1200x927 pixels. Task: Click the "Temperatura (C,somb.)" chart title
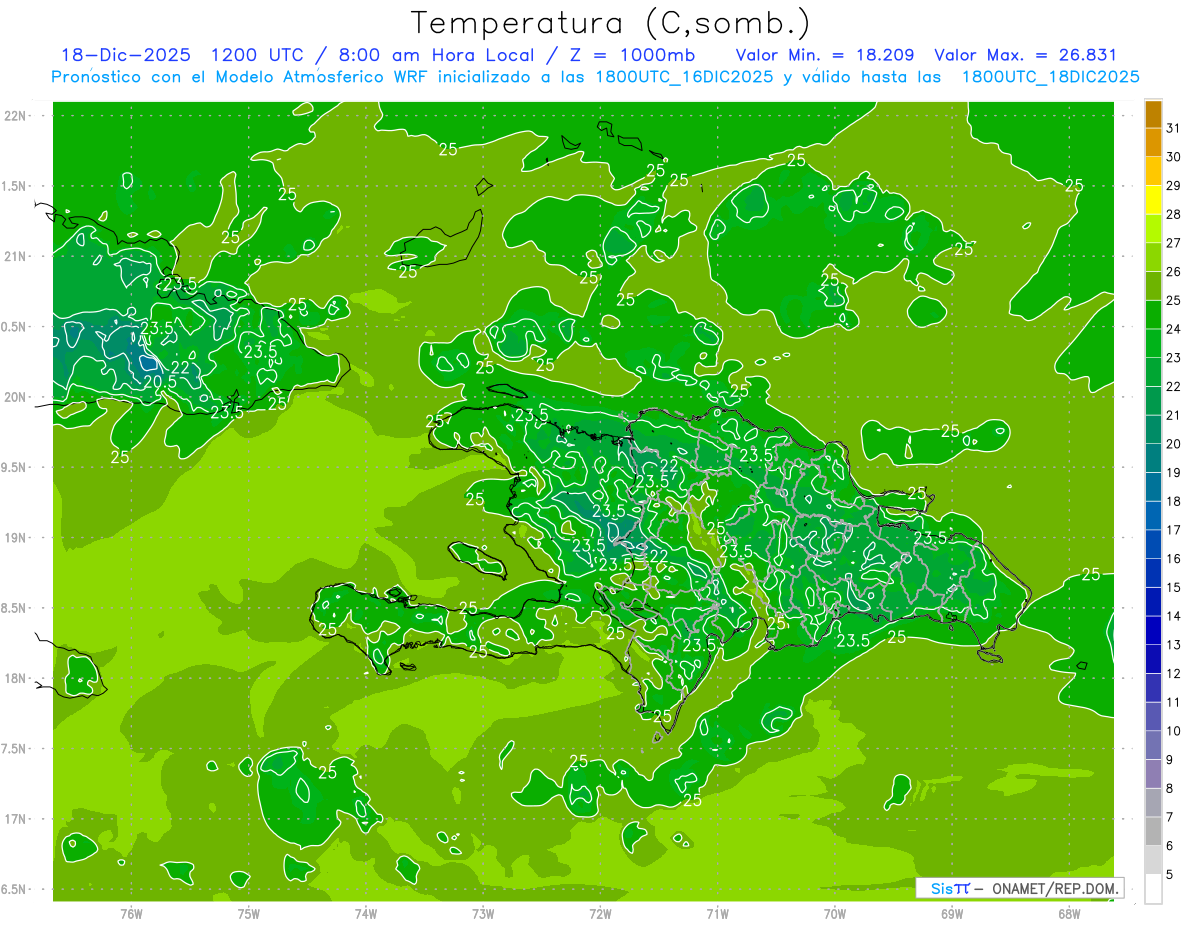click(611, 24)
